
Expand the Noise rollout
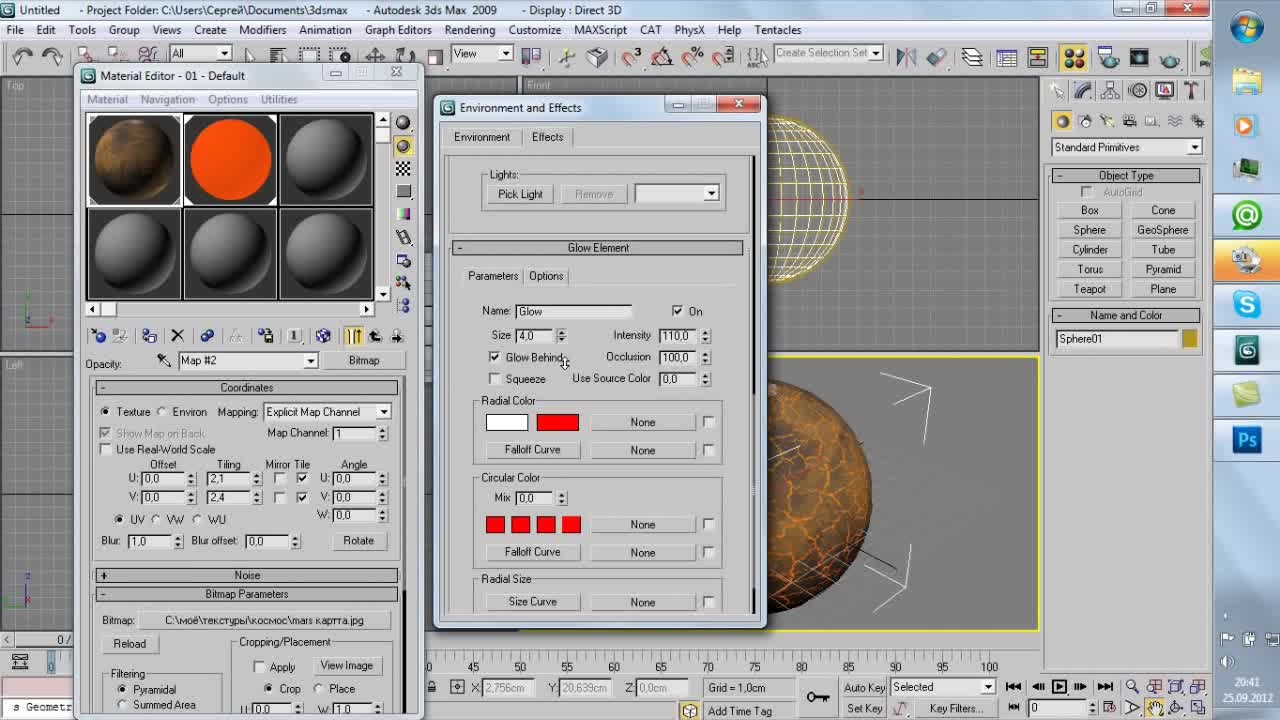(x=247, y=575)
